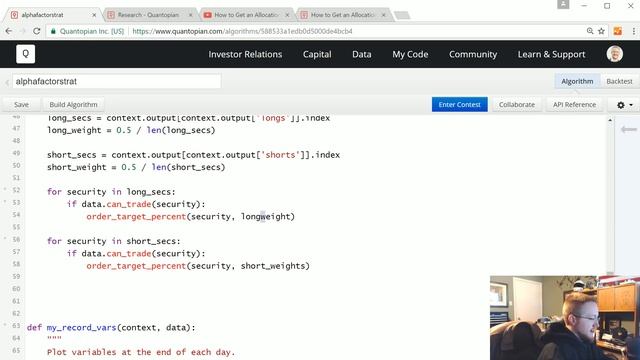Open the Capital menu
The height and width of the screenshot is (360, 640).
click(317, 54)
